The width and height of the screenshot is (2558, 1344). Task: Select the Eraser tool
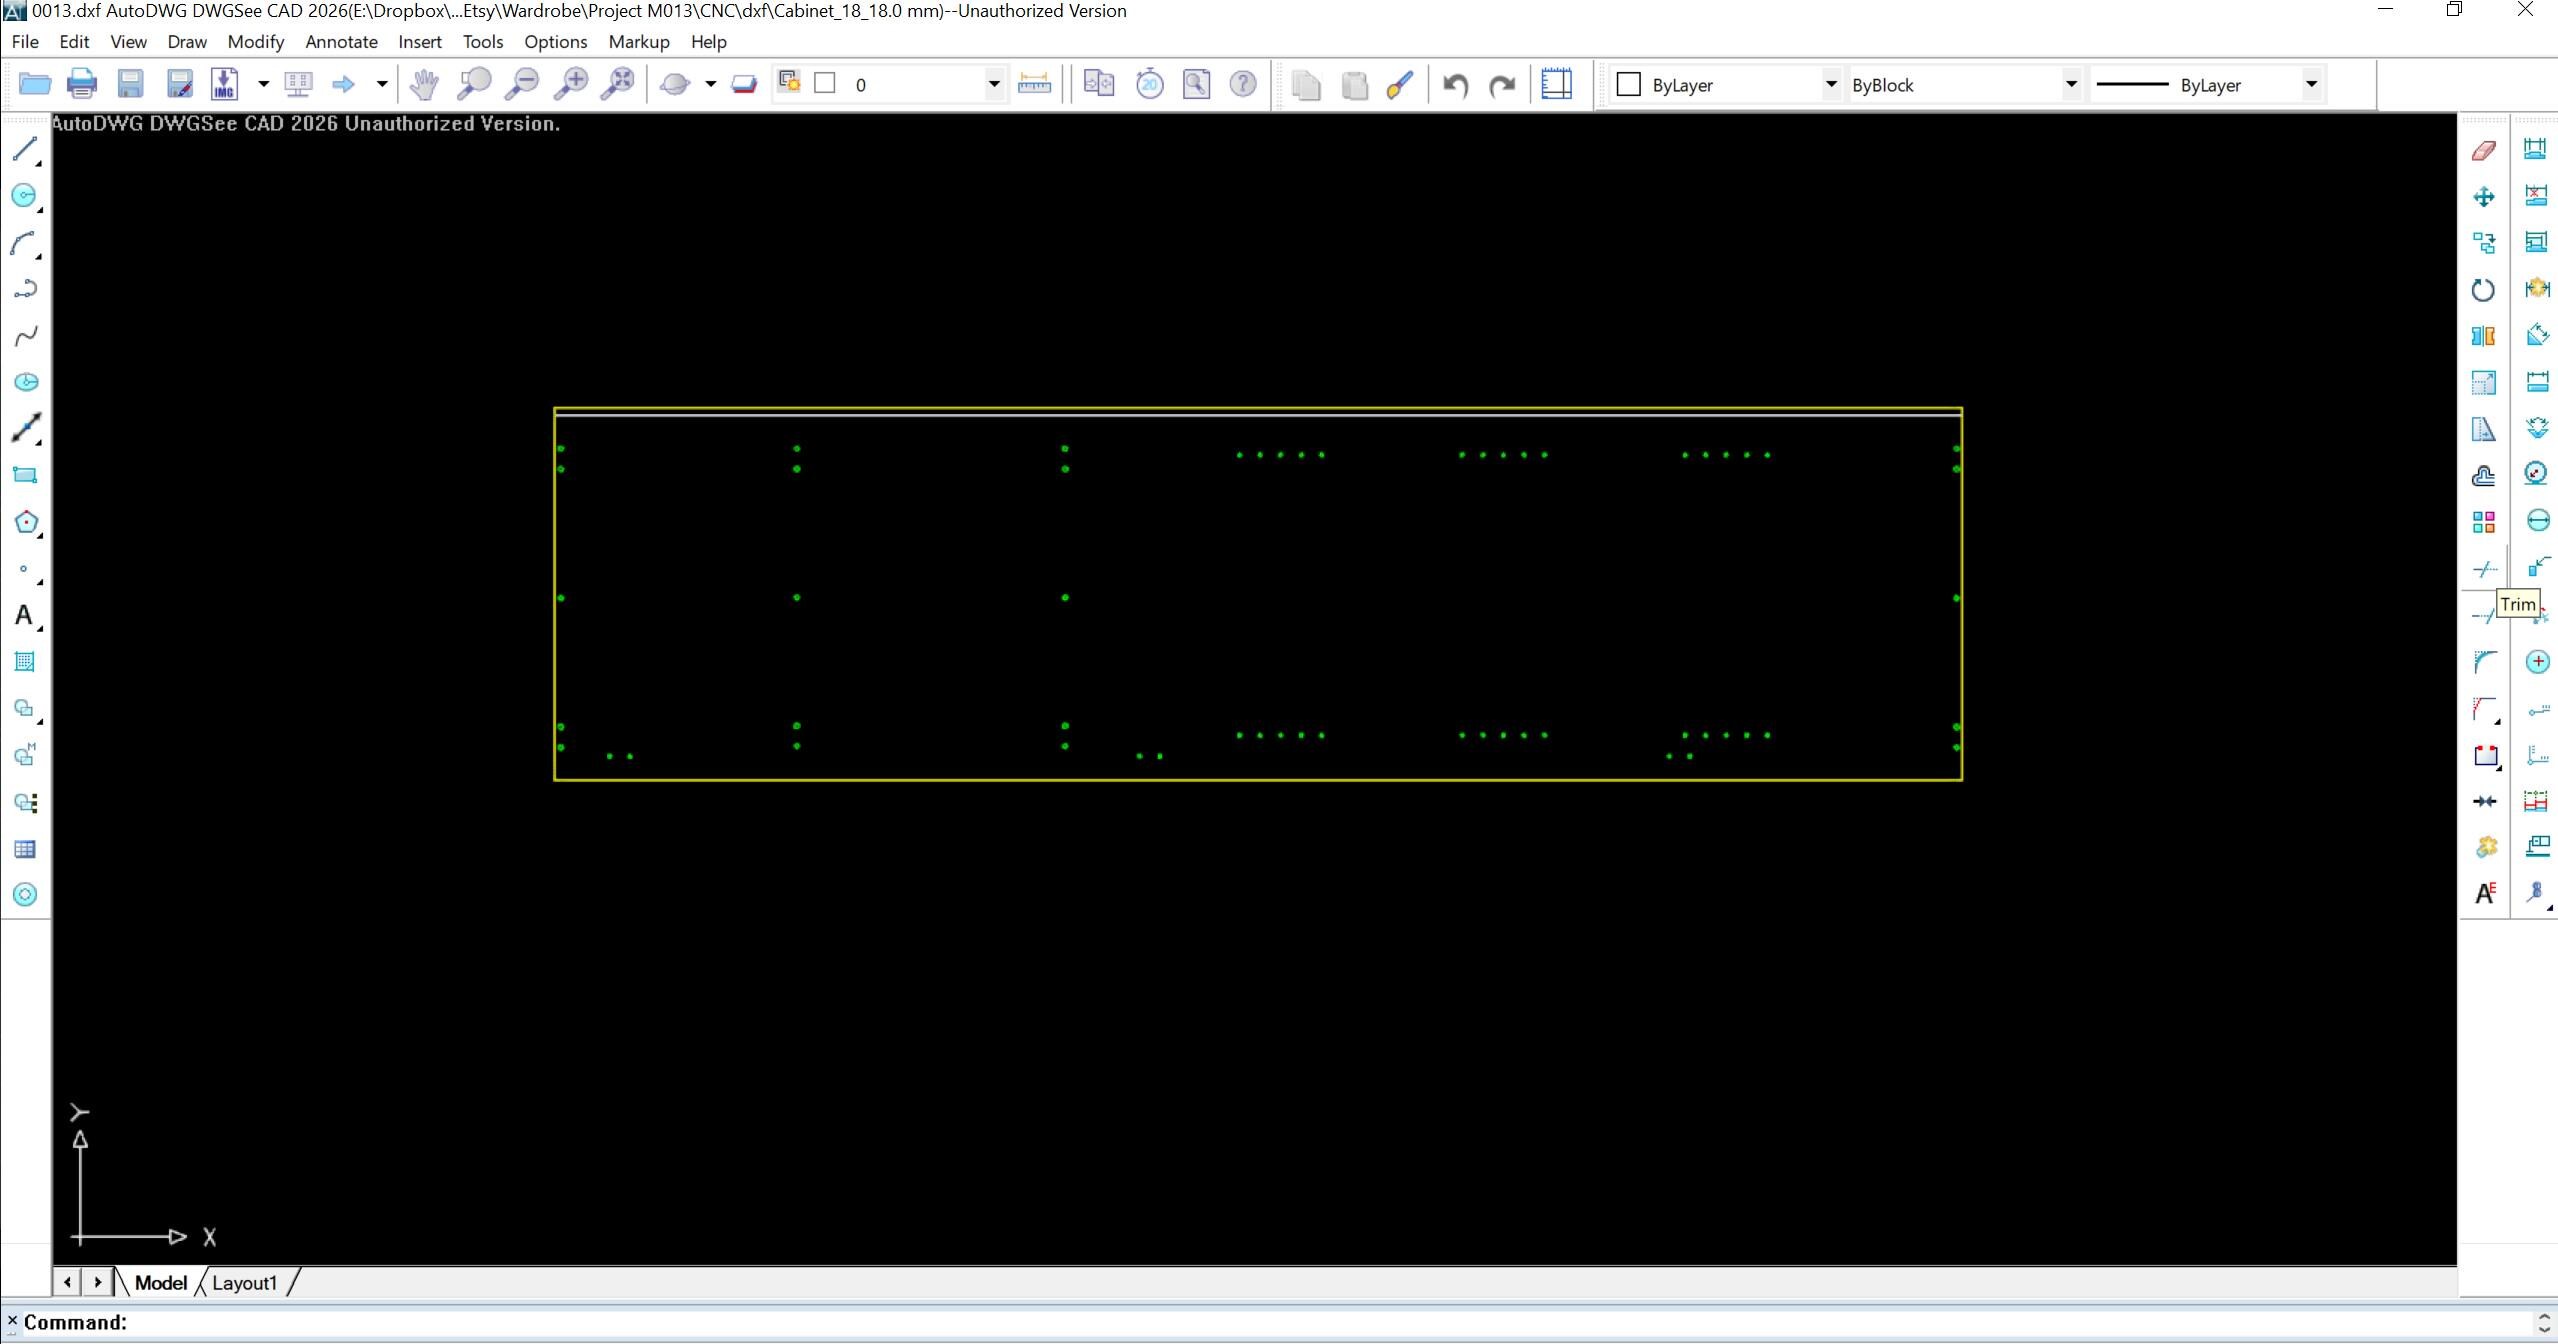[2484, 150]
